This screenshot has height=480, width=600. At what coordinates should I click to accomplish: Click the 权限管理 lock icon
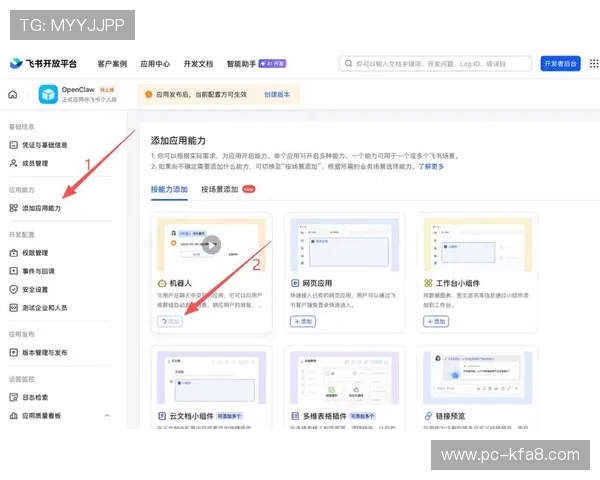(13, 253)
